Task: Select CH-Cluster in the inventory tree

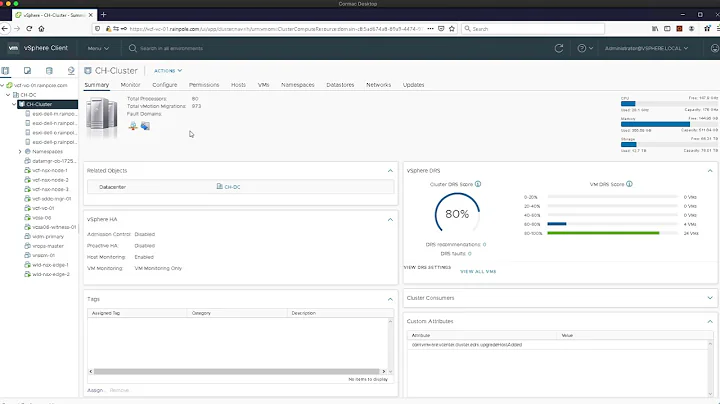Action: [47, 104]
